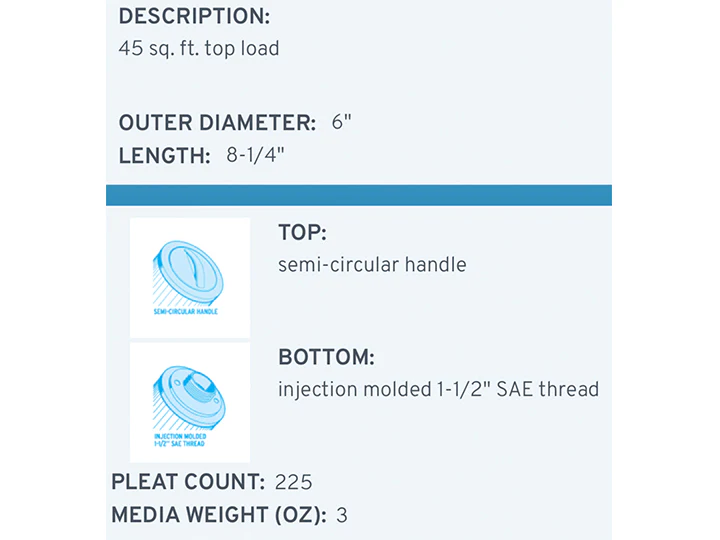
Task: Click the MEDIA WEIGHT (OZ) label
Action: coord(219,515)
